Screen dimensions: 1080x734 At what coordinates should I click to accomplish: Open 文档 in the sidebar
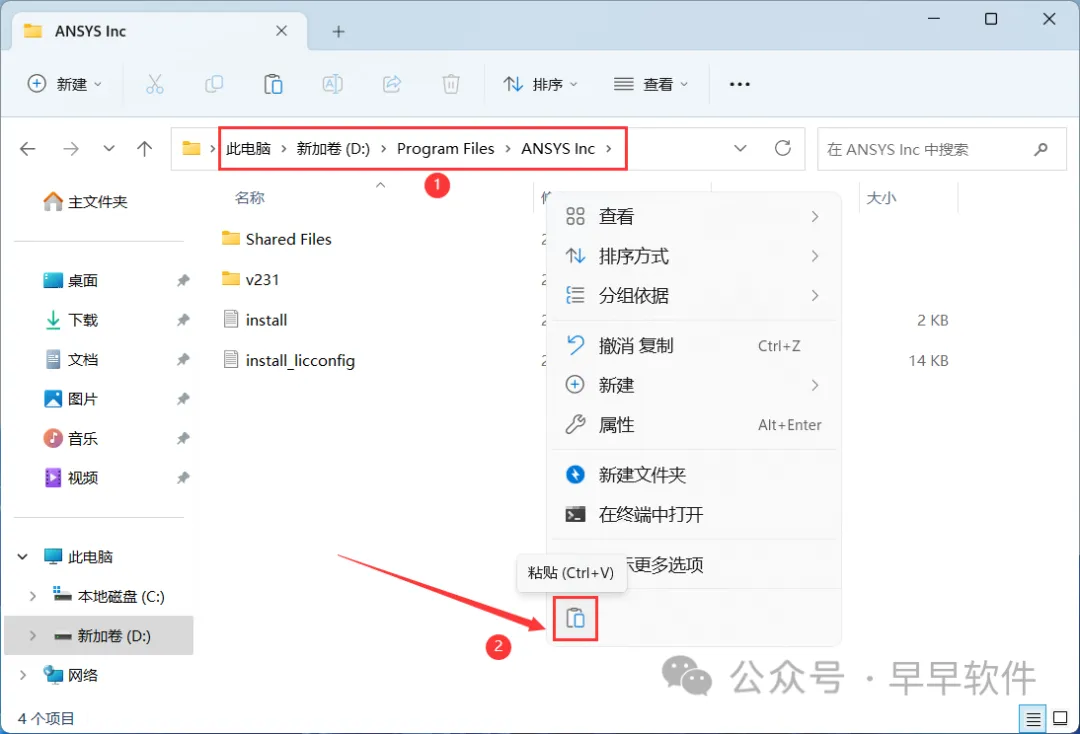pyautogui.click(x=72, y=359)
